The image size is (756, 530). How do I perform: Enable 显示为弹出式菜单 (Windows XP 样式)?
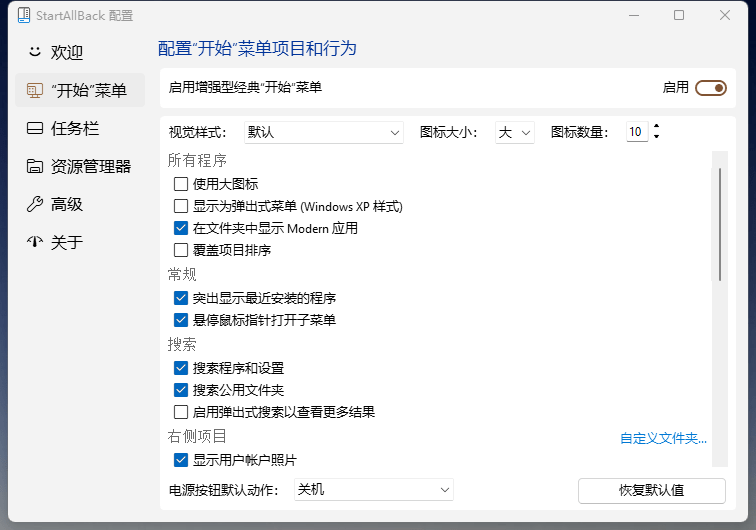(181, 206)
